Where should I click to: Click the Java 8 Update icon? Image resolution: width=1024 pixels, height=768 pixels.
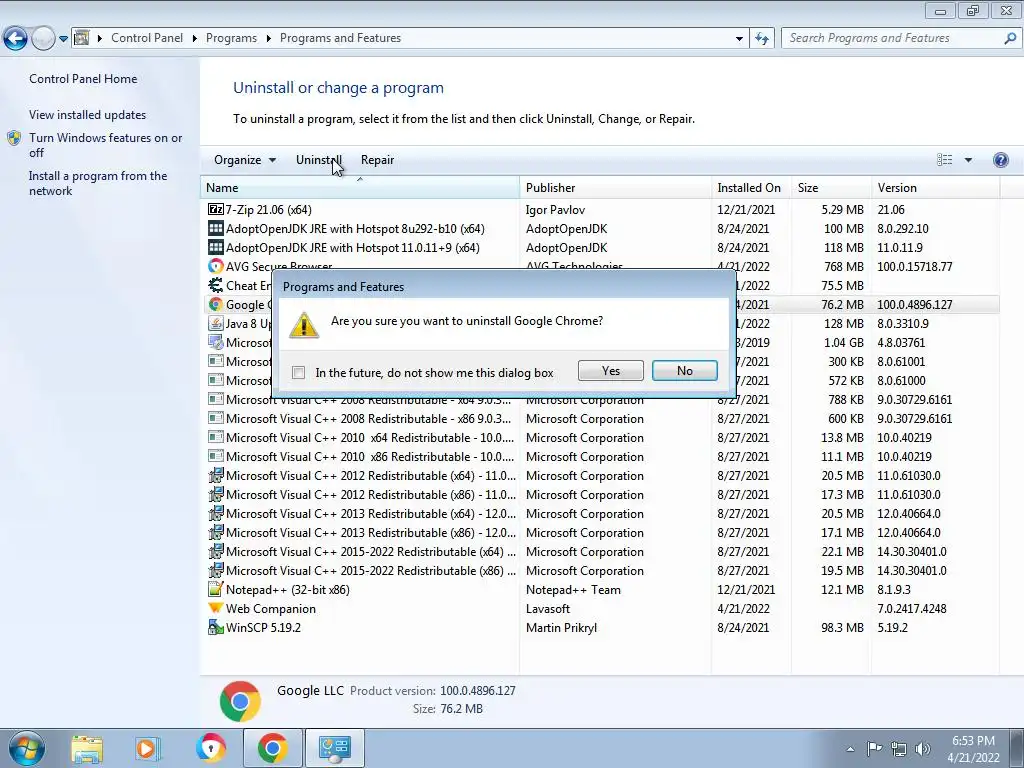pos(216,323)
